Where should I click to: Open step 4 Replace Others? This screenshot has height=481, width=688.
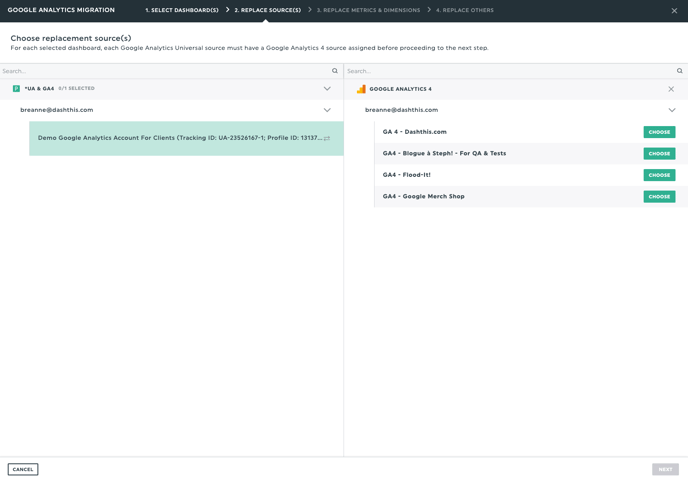[x=465, y=10]
